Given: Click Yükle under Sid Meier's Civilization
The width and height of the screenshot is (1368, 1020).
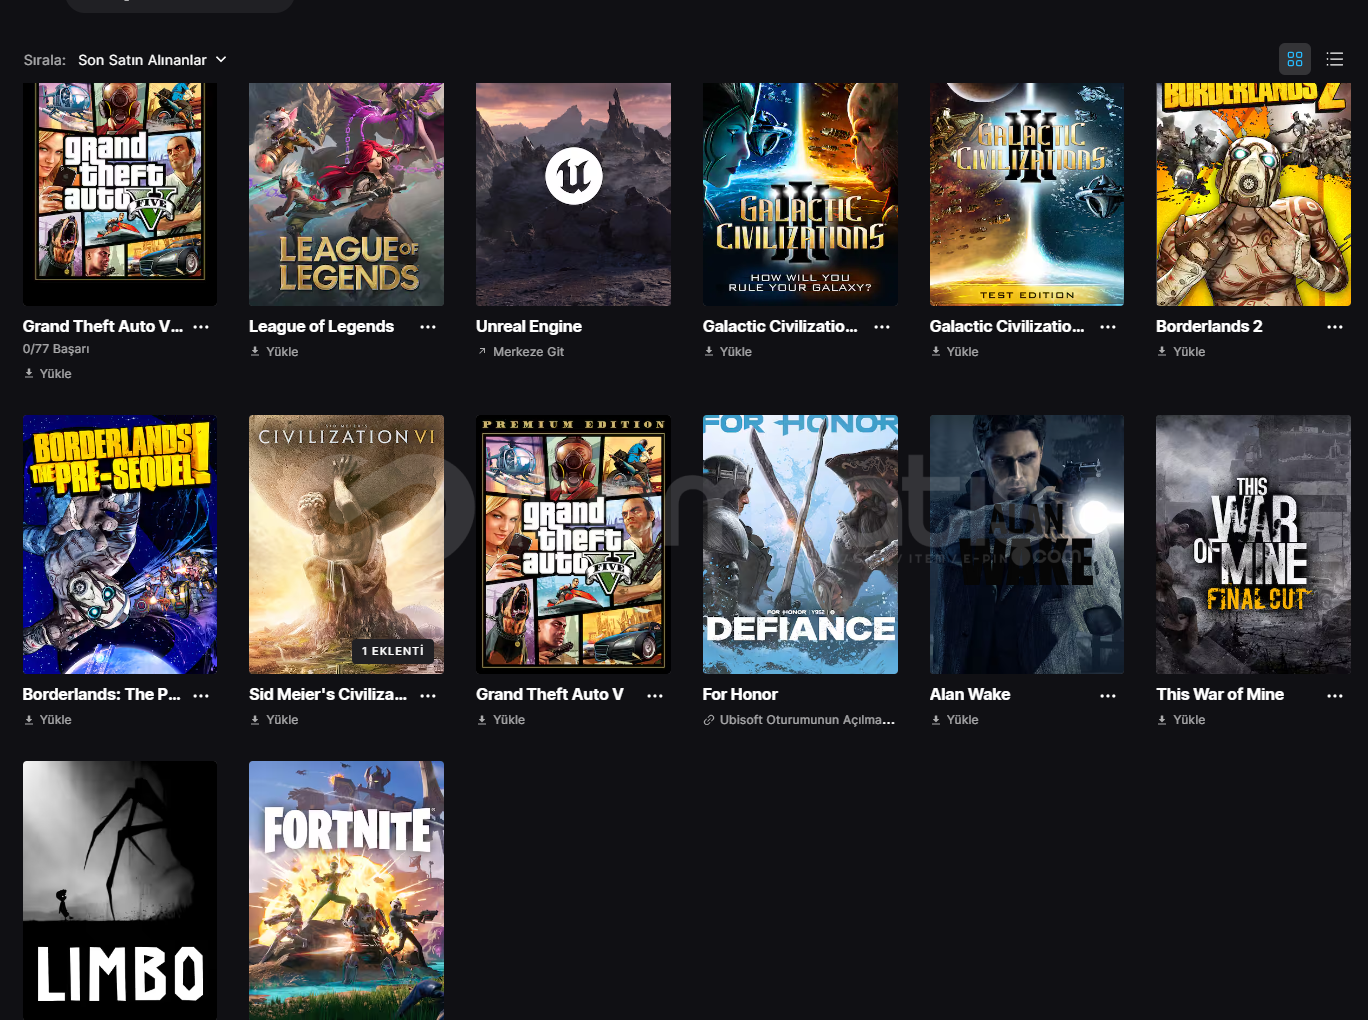Looking at the screenshot, I should click(274, 719).
